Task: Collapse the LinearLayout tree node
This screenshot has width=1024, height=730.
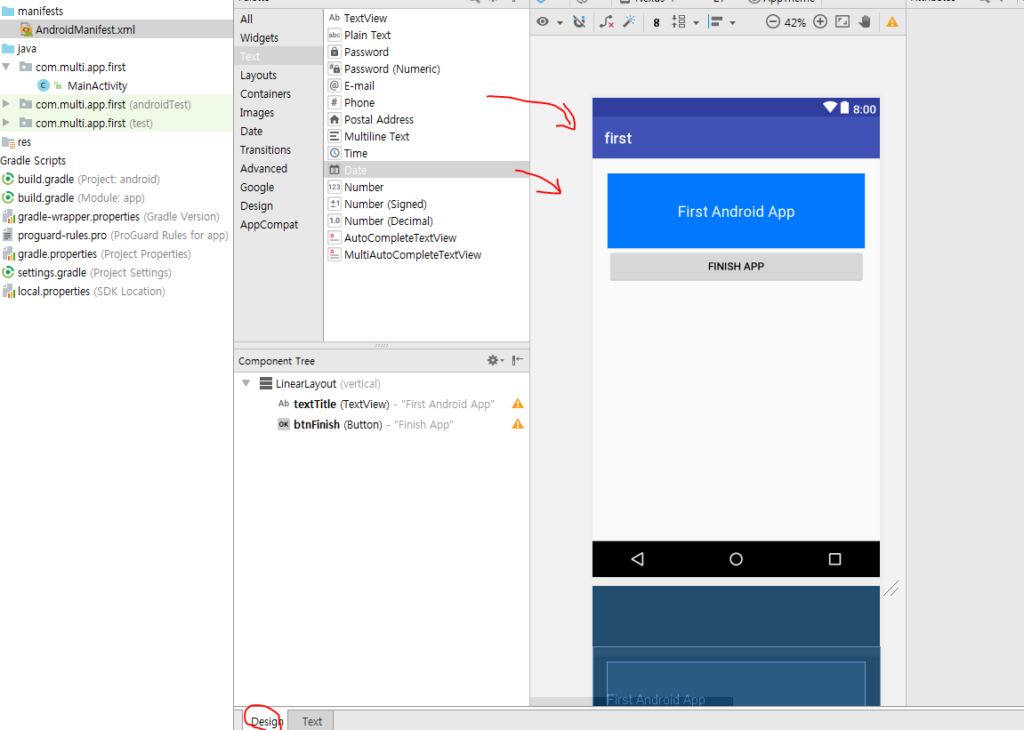Action: tap(246, 384)
